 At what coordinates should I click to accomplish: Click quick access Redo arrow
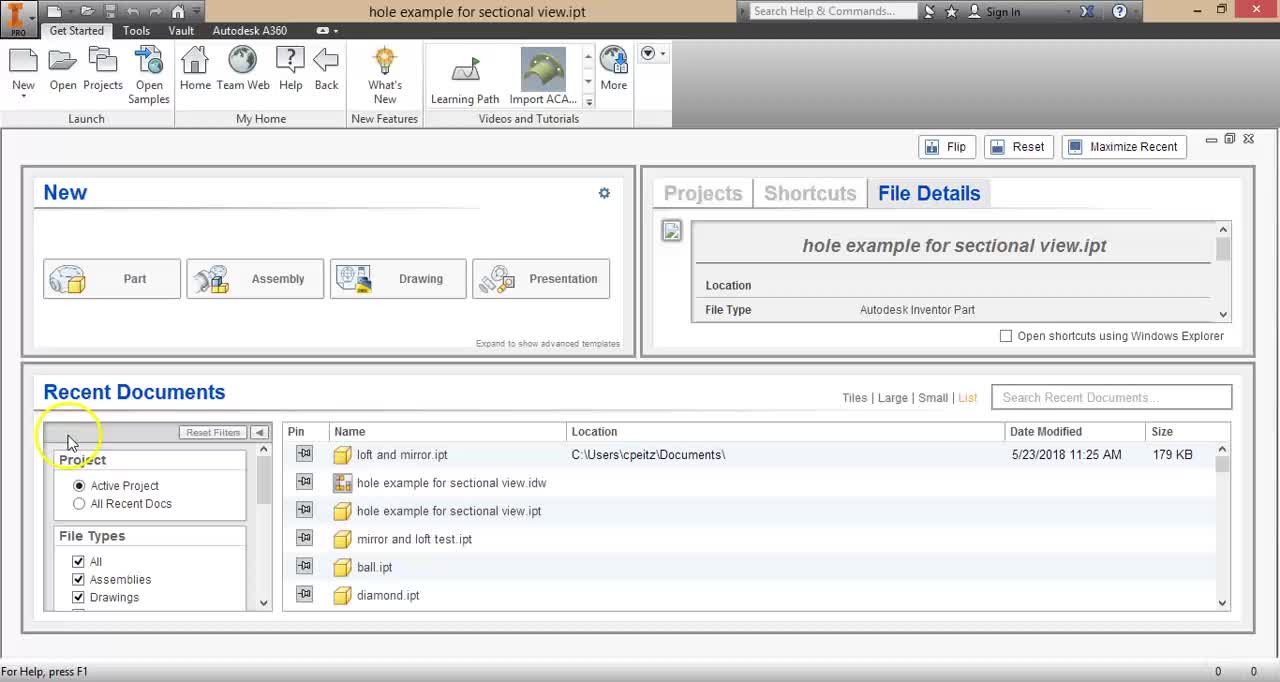click(x=154, y=12)
